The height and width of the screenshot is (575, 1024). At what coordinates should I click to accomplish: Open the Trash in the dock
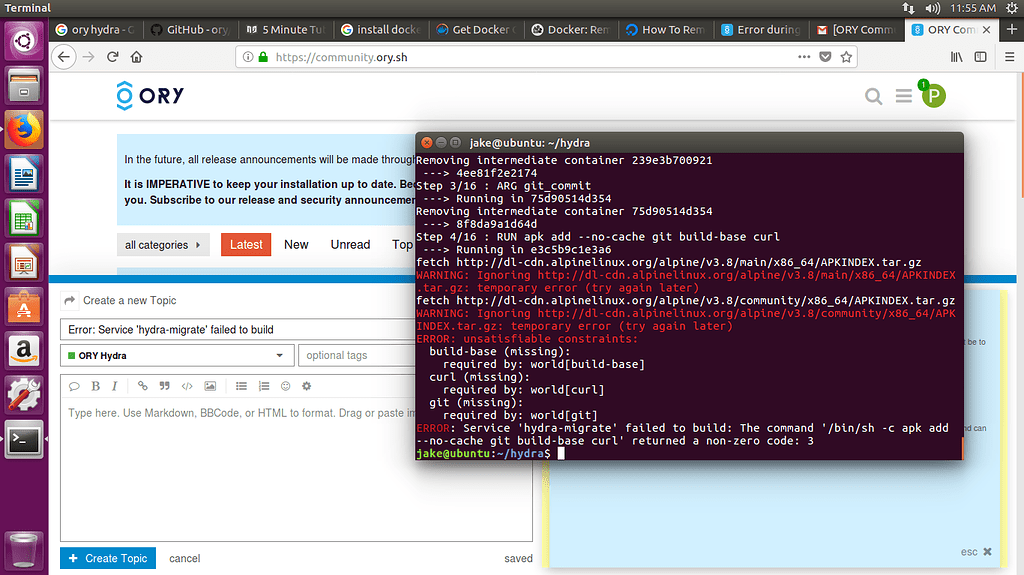[x=24, y=550]
